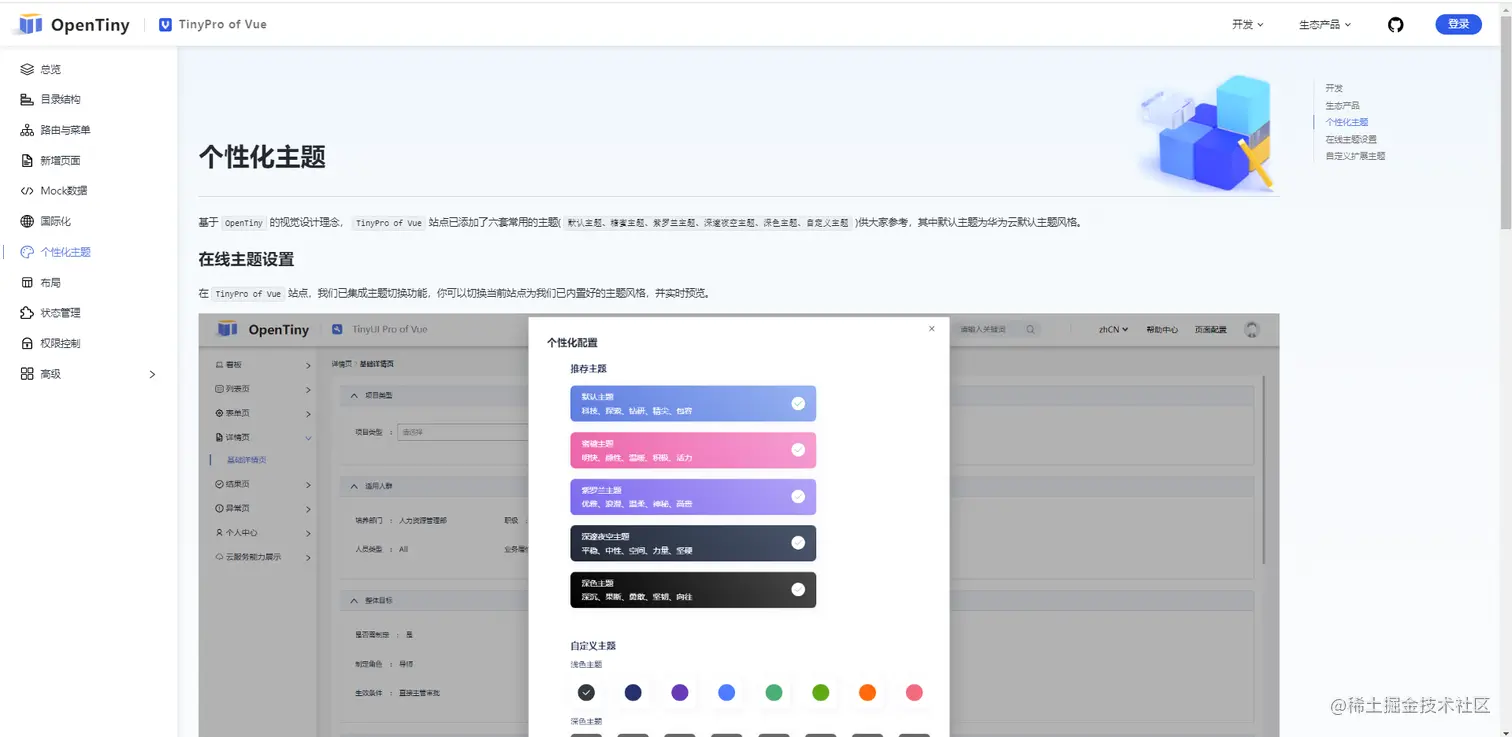
Task: Click 页面配置 in the preview header
Action: 1210,329
